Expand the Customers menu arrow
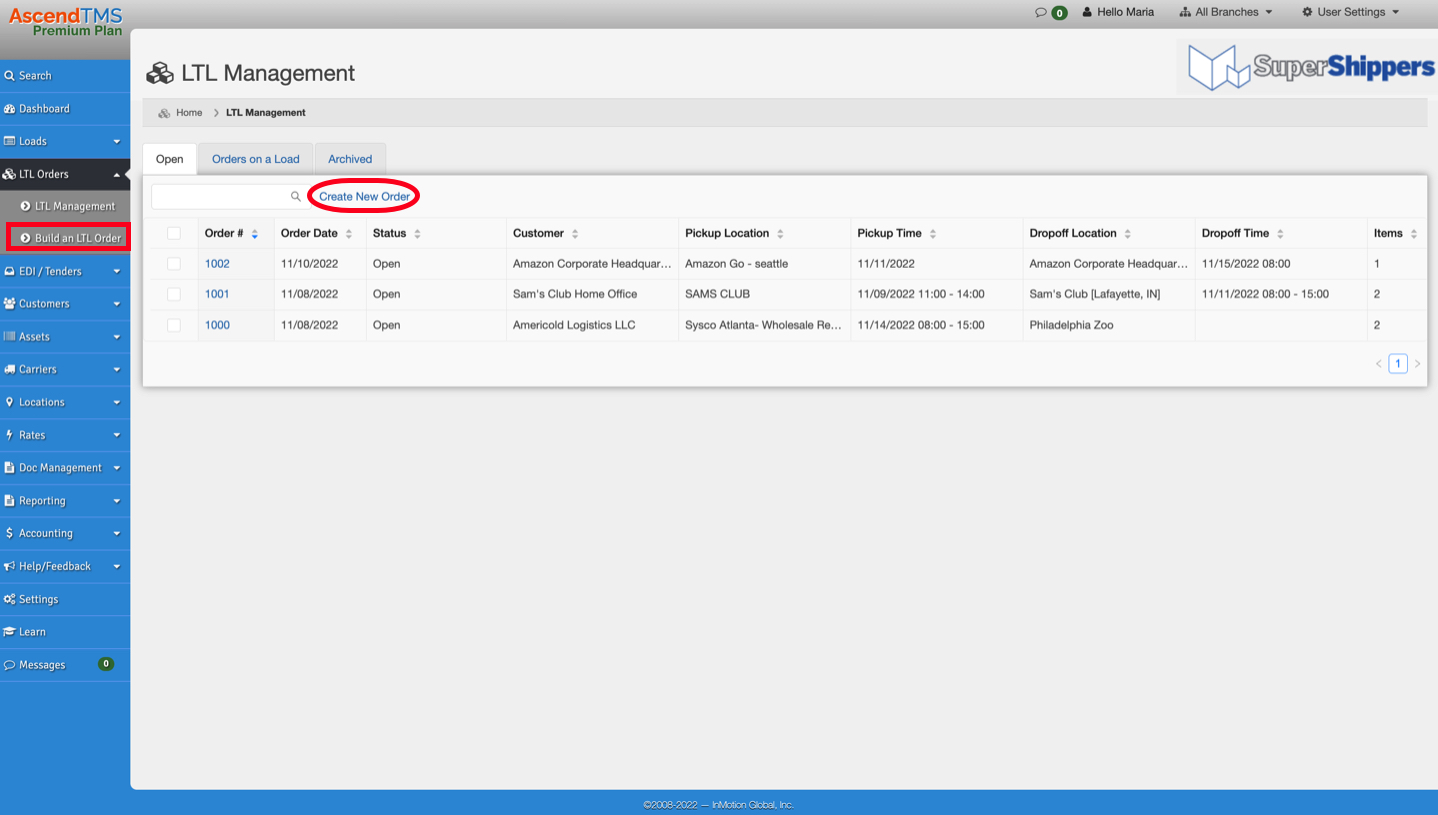Screen dimensions: 1438x815 [x=117, y=305]
